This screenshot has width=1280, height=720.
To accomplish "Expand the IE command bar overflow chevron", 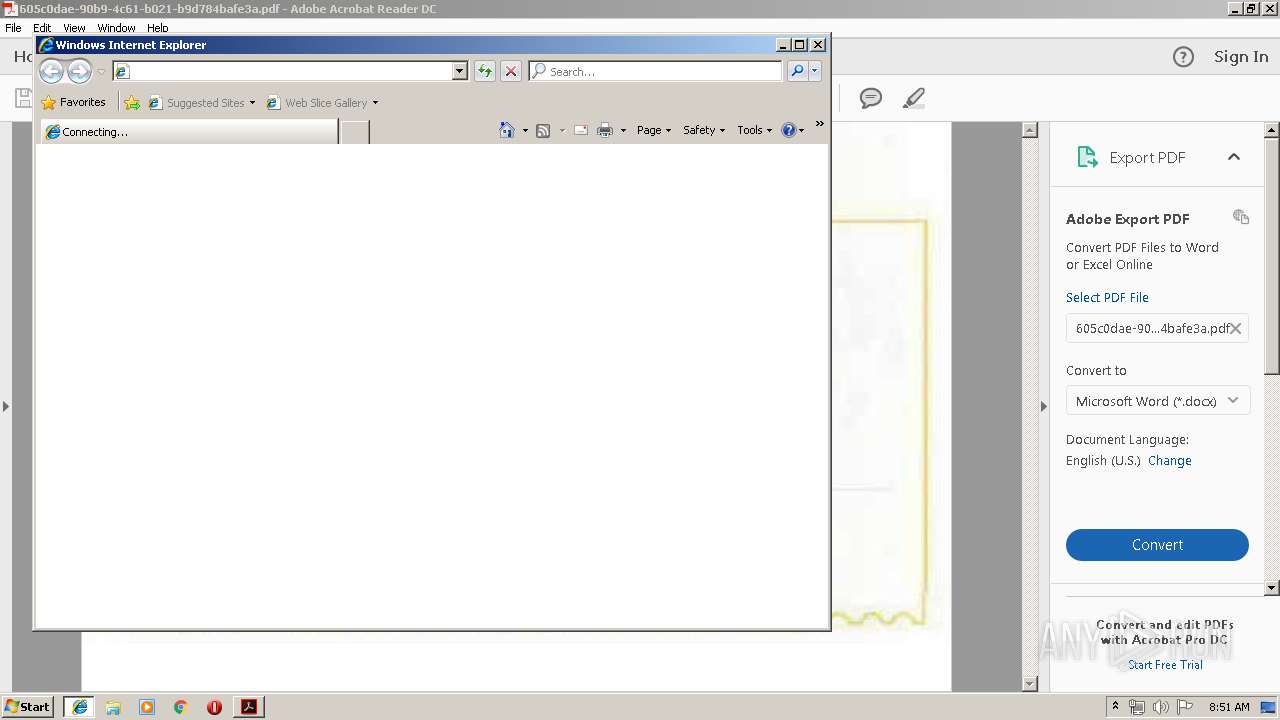I will (x=819, y=124).
